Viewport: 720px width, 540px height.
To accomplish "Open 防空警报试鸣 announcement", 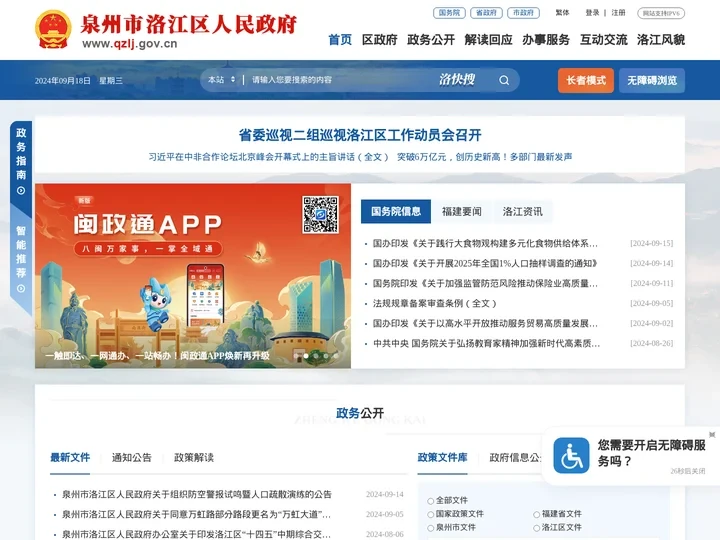I will [197, 495].
